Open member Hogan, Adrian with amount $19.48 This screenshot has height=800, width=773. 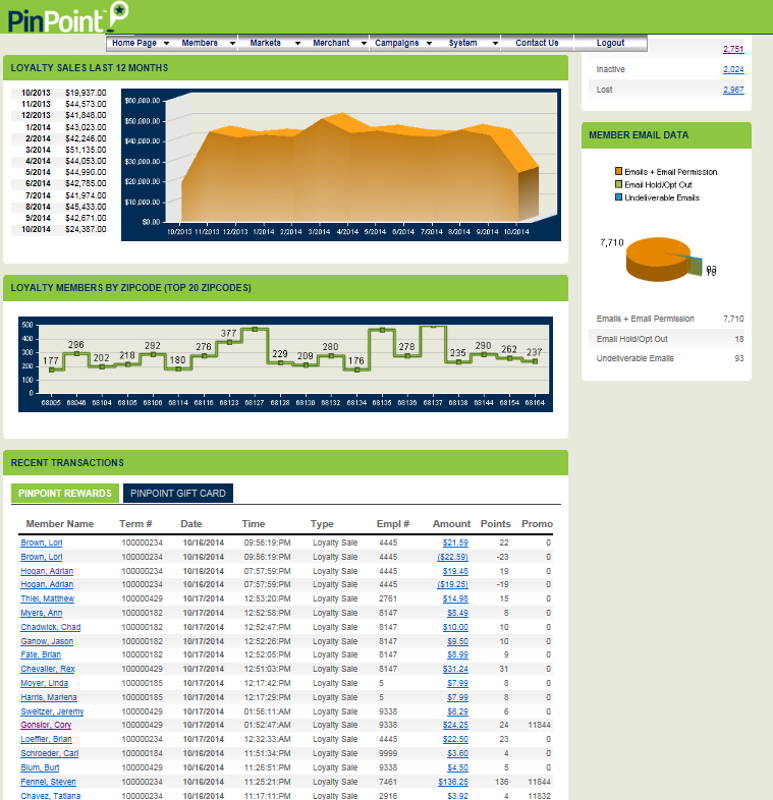(x=46, y=571)
